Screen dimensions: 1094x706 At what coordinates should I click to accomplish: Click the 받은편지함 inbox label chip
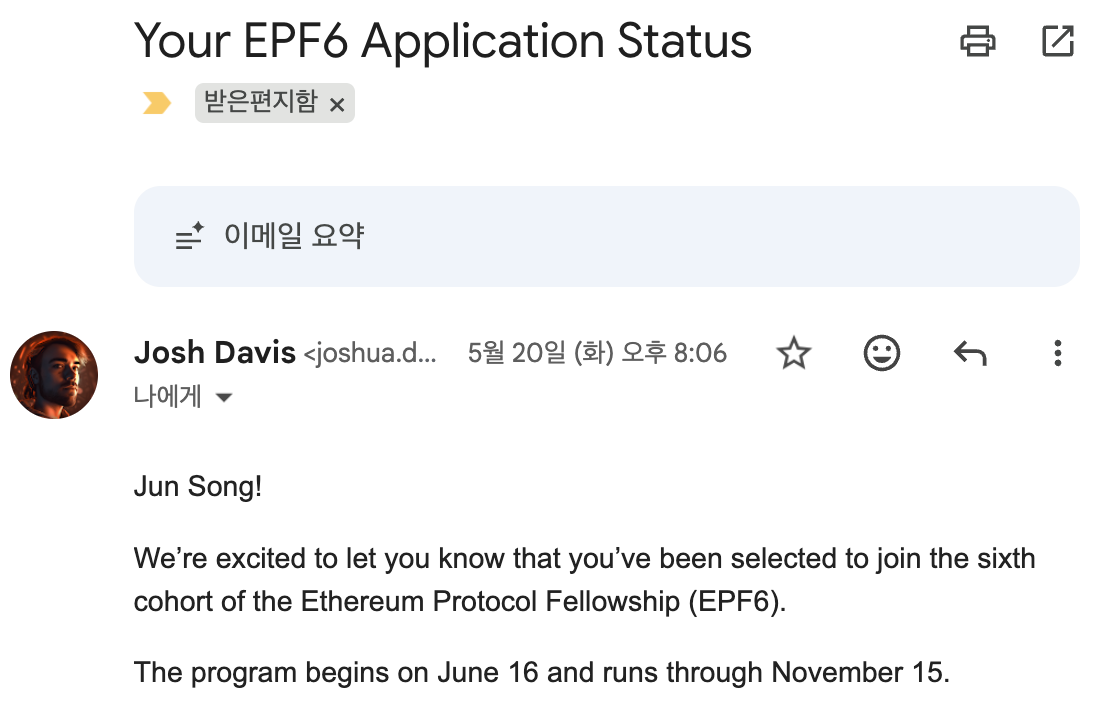(260, 103)
